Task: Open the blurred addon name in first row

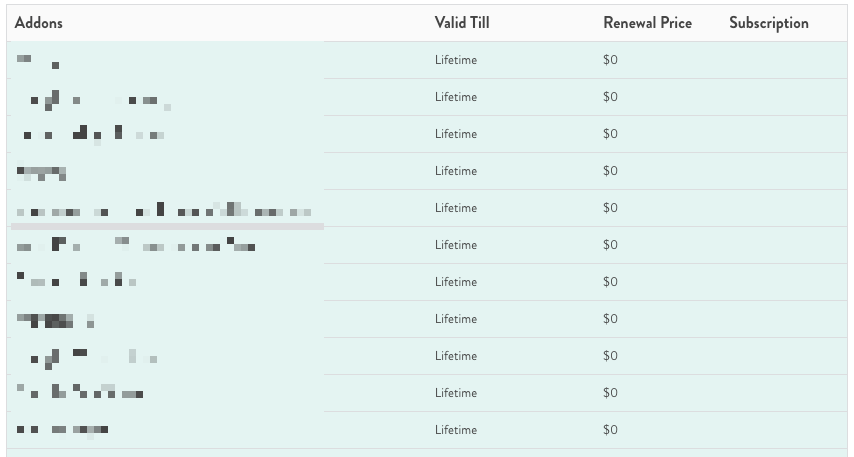Action: pyautogui.click(x=38, y=61)
